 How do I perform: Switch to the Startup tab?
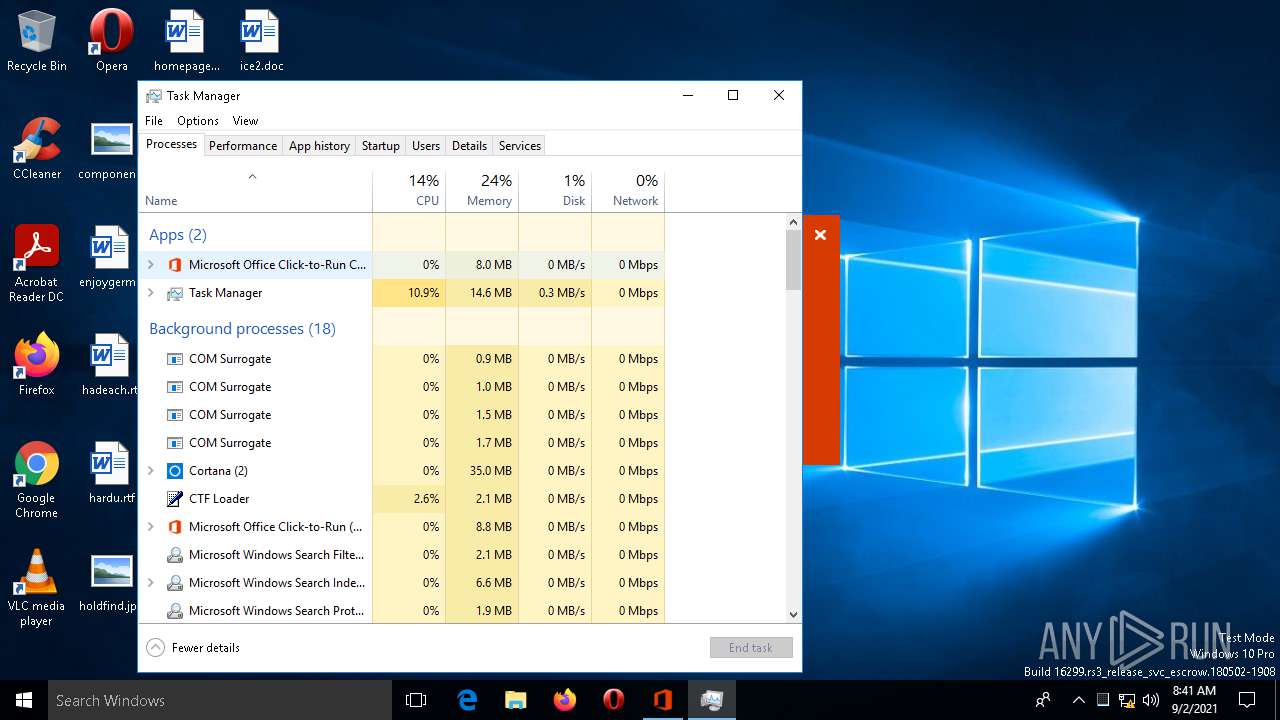381,146
